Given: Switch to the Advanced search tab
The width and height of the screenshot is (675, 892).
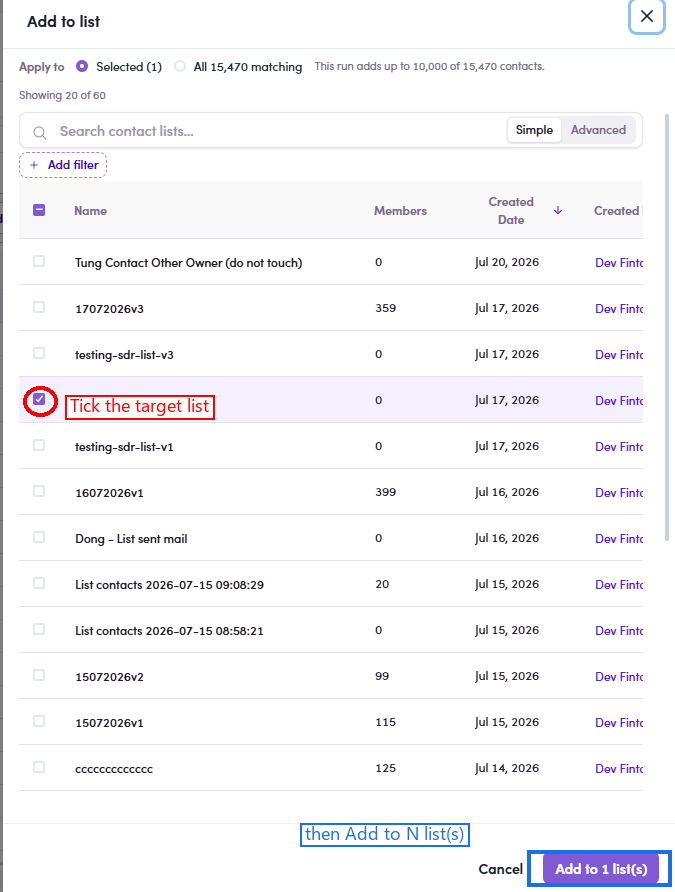Looking at the screenshot, I should click(x=598, y=130).
